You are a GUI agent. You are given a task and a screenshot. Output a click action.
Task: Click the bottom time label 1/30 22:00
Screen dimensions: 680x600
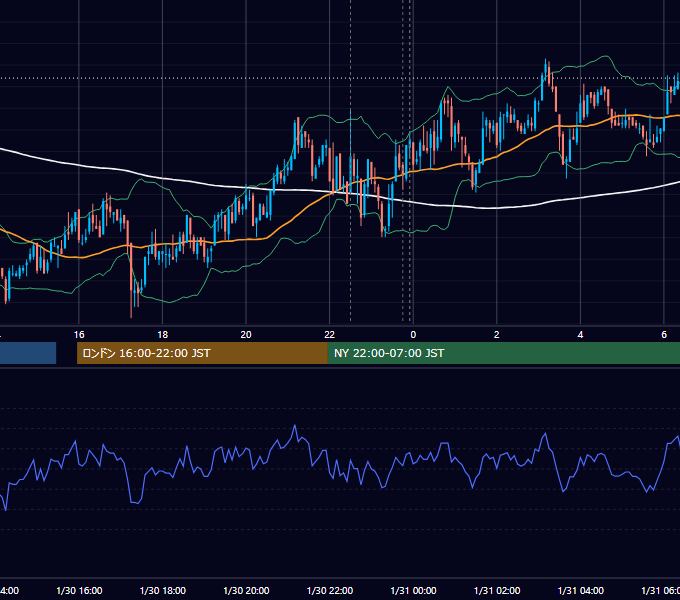[330, 590]
